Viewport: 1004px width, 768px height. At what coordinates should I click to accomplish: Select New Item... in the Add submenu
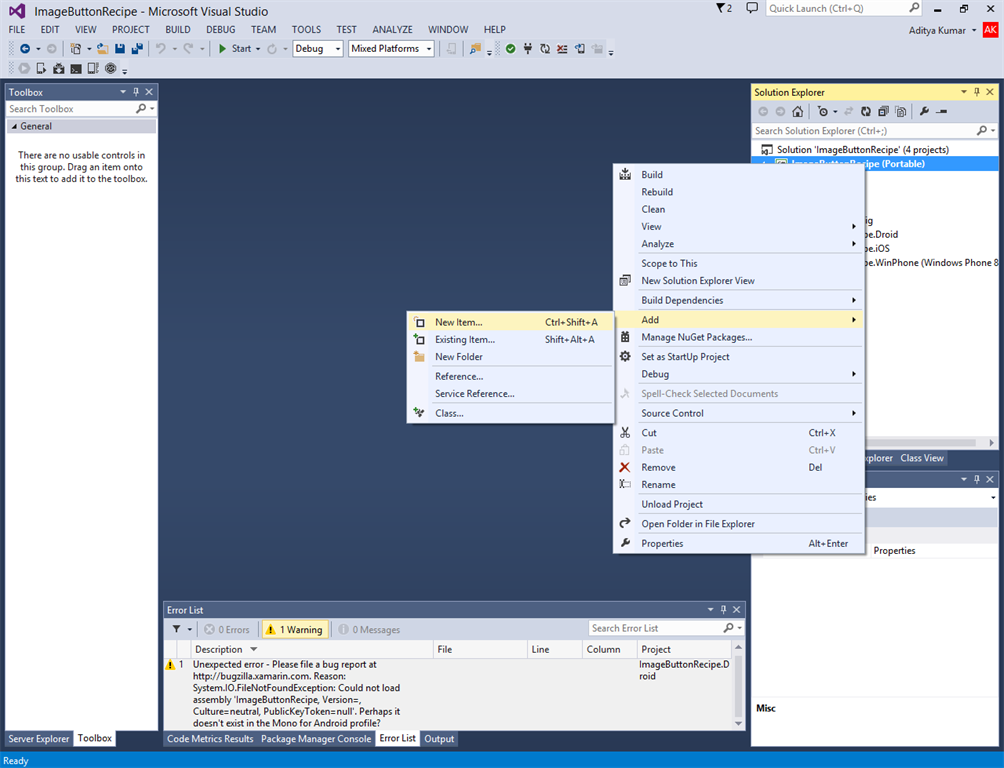coord(511,322)
